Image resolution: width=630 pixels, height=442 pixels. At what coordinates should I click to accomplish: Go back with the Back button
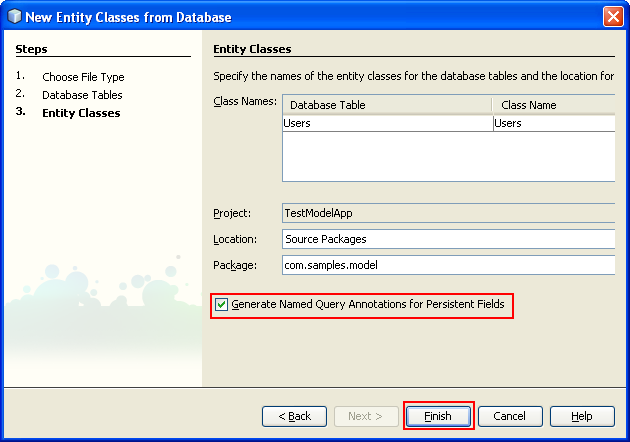[x=294, y=416]
